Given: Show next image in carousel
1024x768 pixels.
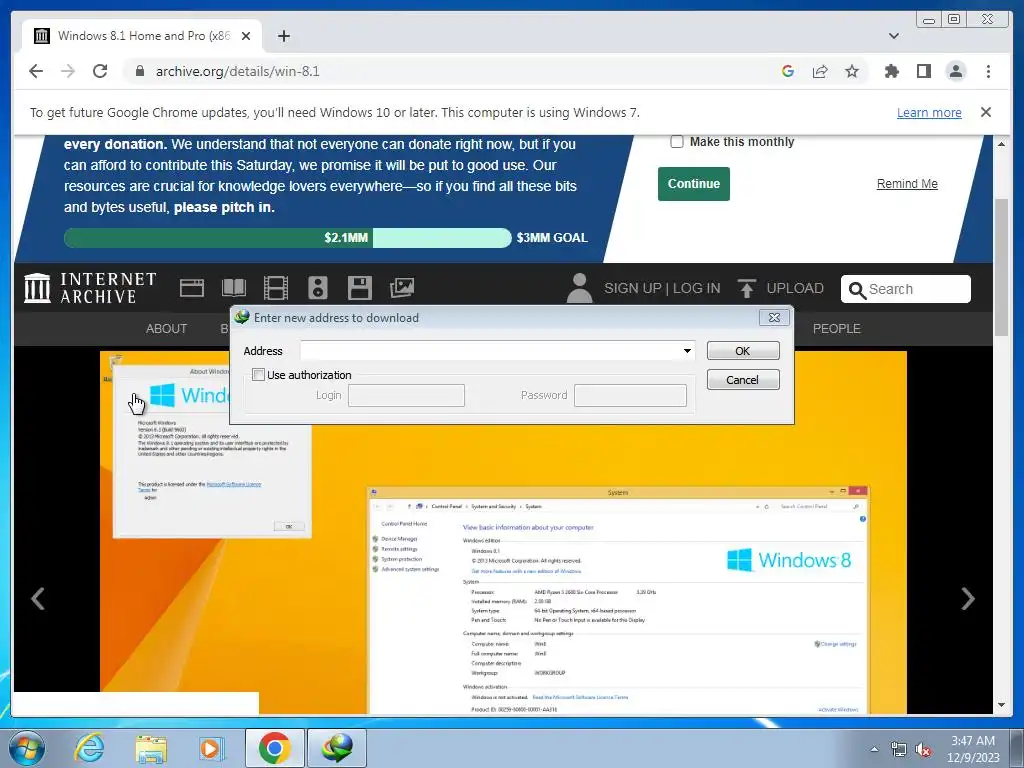Looking at the screenshot, I should tap(968, 598).
